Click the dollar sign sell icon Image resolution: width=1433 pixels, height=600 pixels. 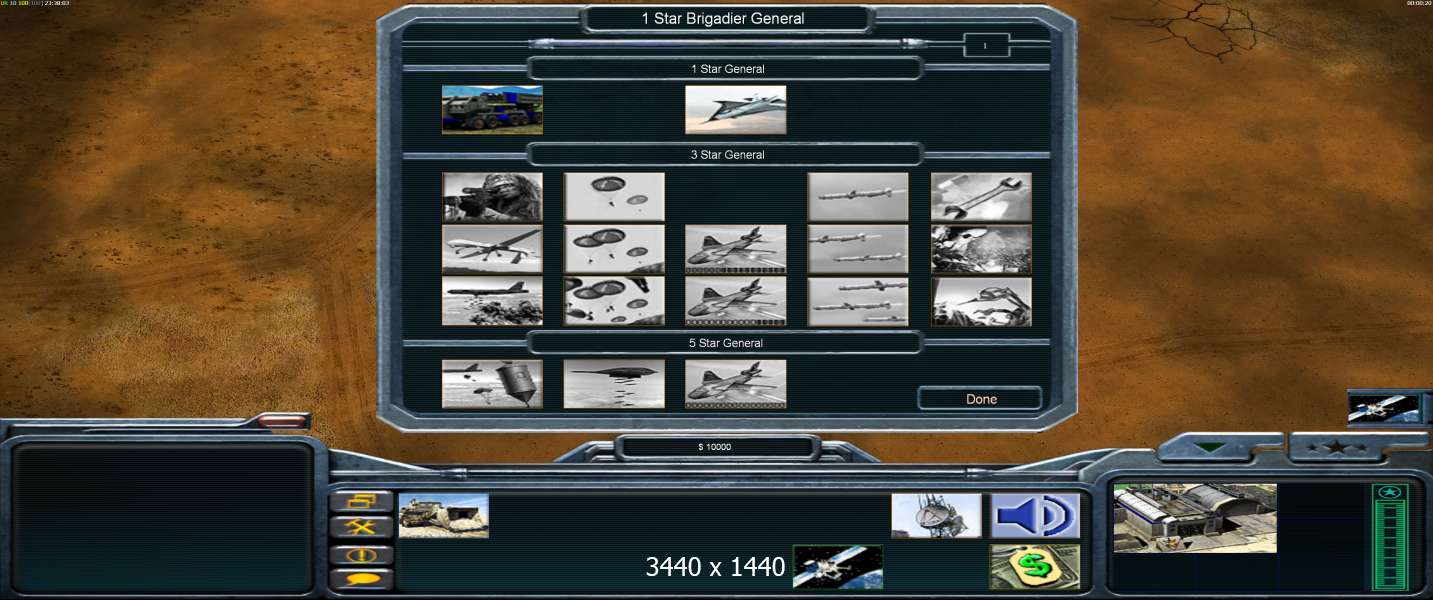pyautogui.click(x=1035, y=567)
